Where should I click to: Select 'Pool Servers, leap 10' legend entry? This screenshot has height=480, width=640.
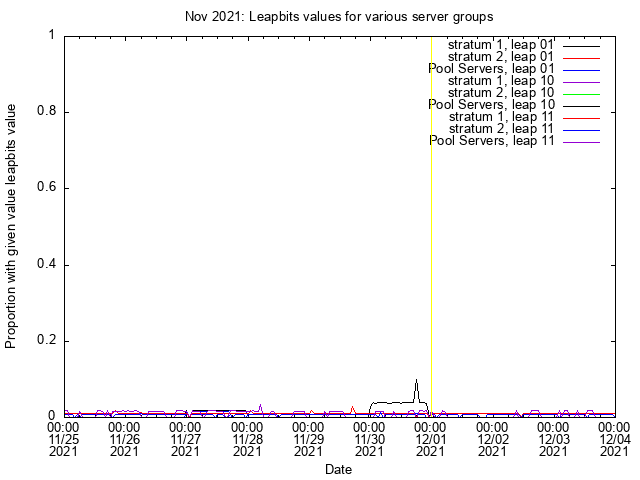pyautogui.click(x=491, y=105)
